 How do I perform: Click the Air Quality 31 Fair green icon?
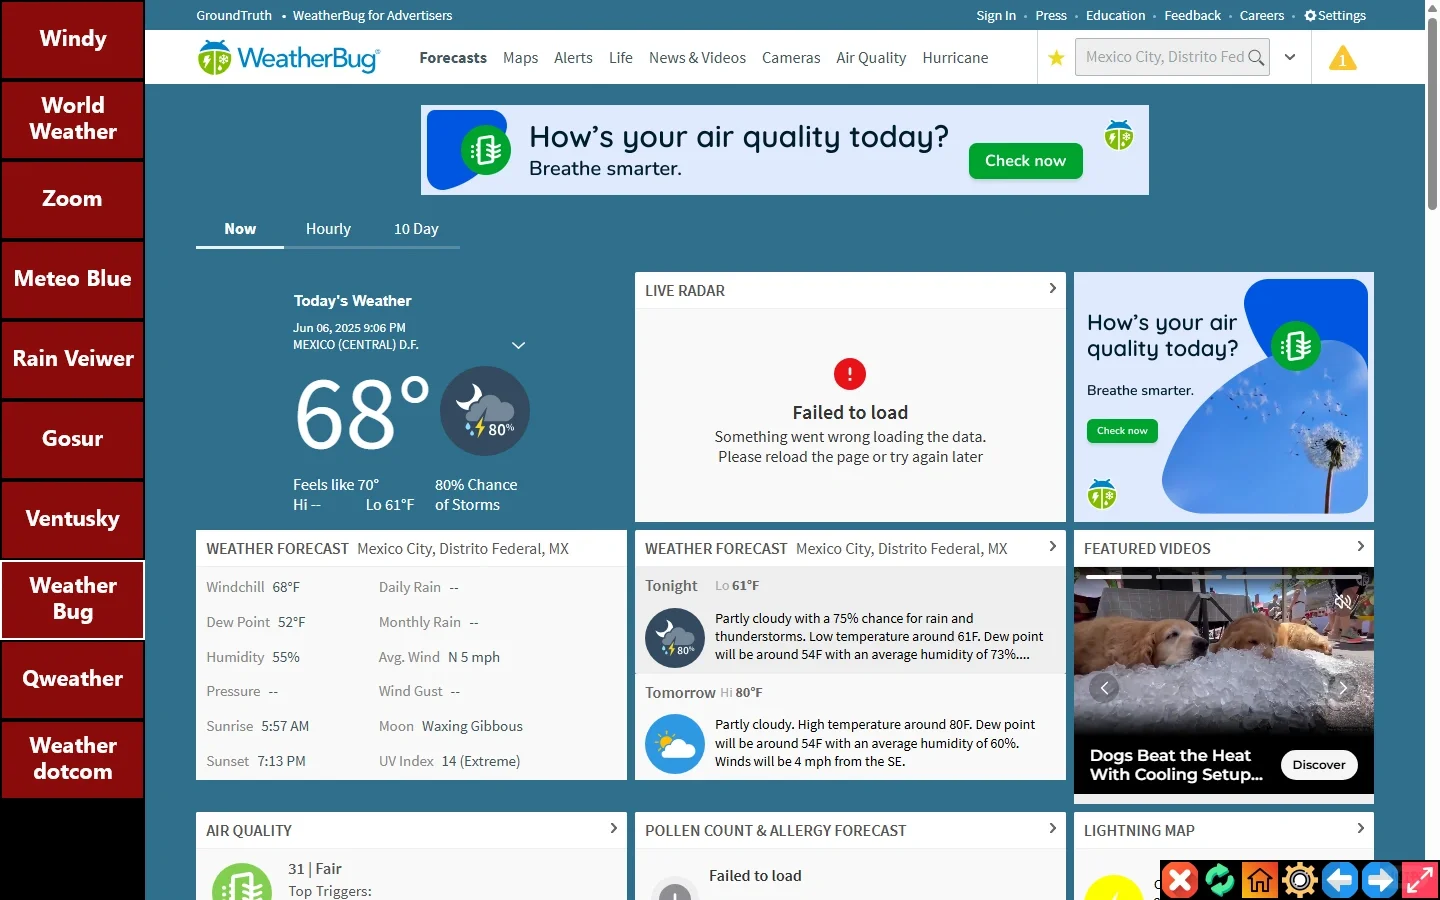pos(242,882)
